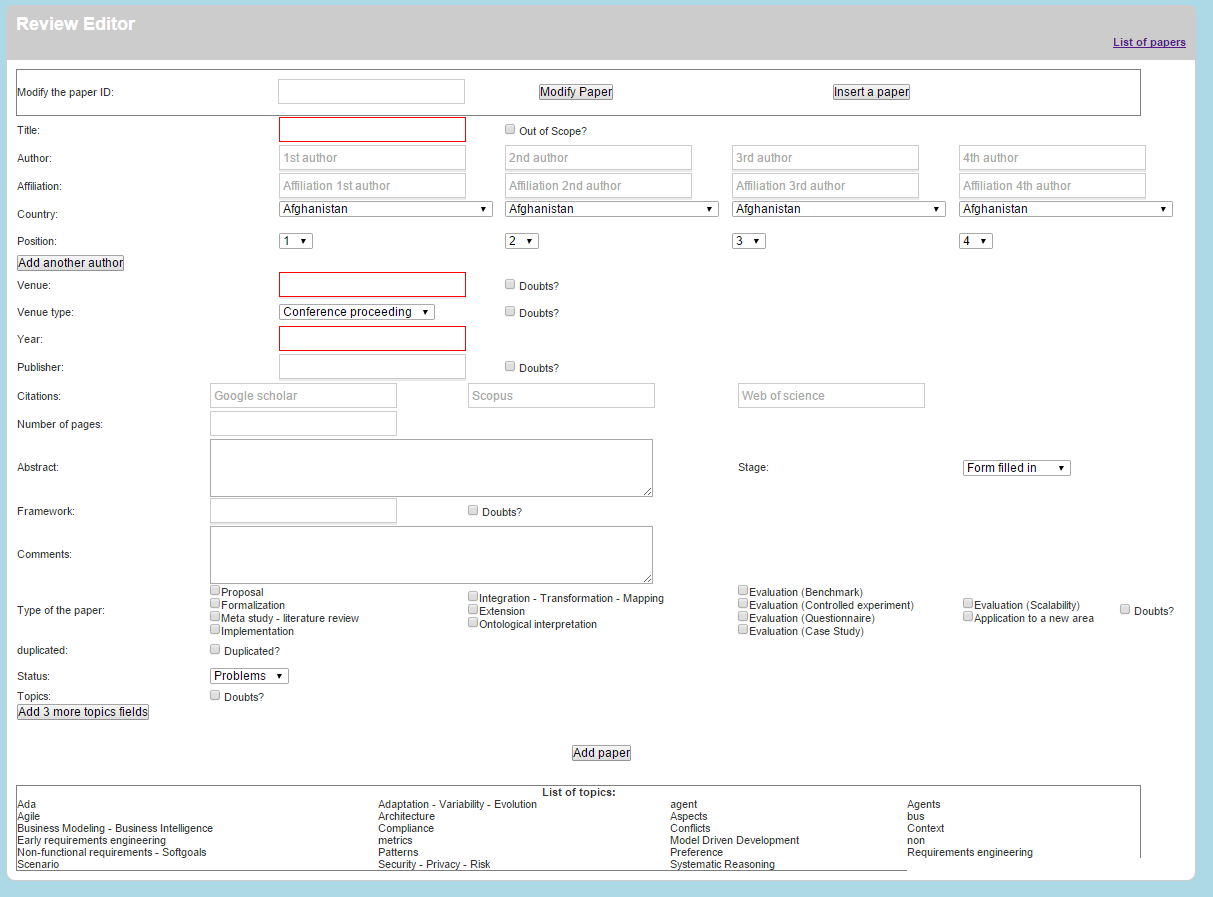The image size is (1213, 897).
Task: Check the Doubts? box beside Venue field
Action: pos(510,284)
